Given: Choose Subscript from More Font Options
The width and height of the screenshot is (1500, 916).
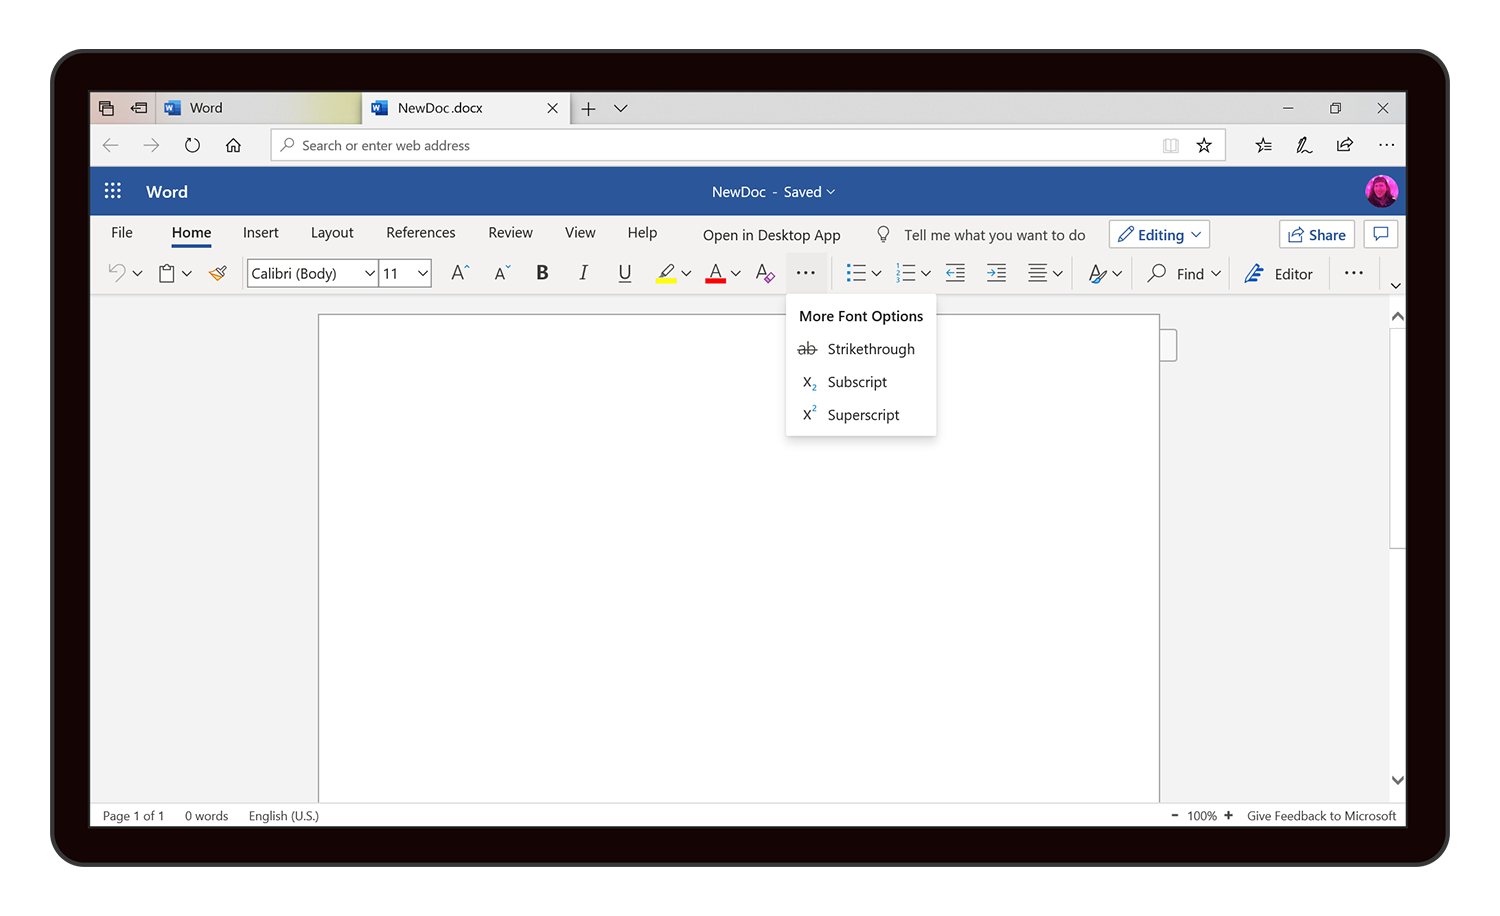Looking at the screenshot, I should click(x=861, y=382).
